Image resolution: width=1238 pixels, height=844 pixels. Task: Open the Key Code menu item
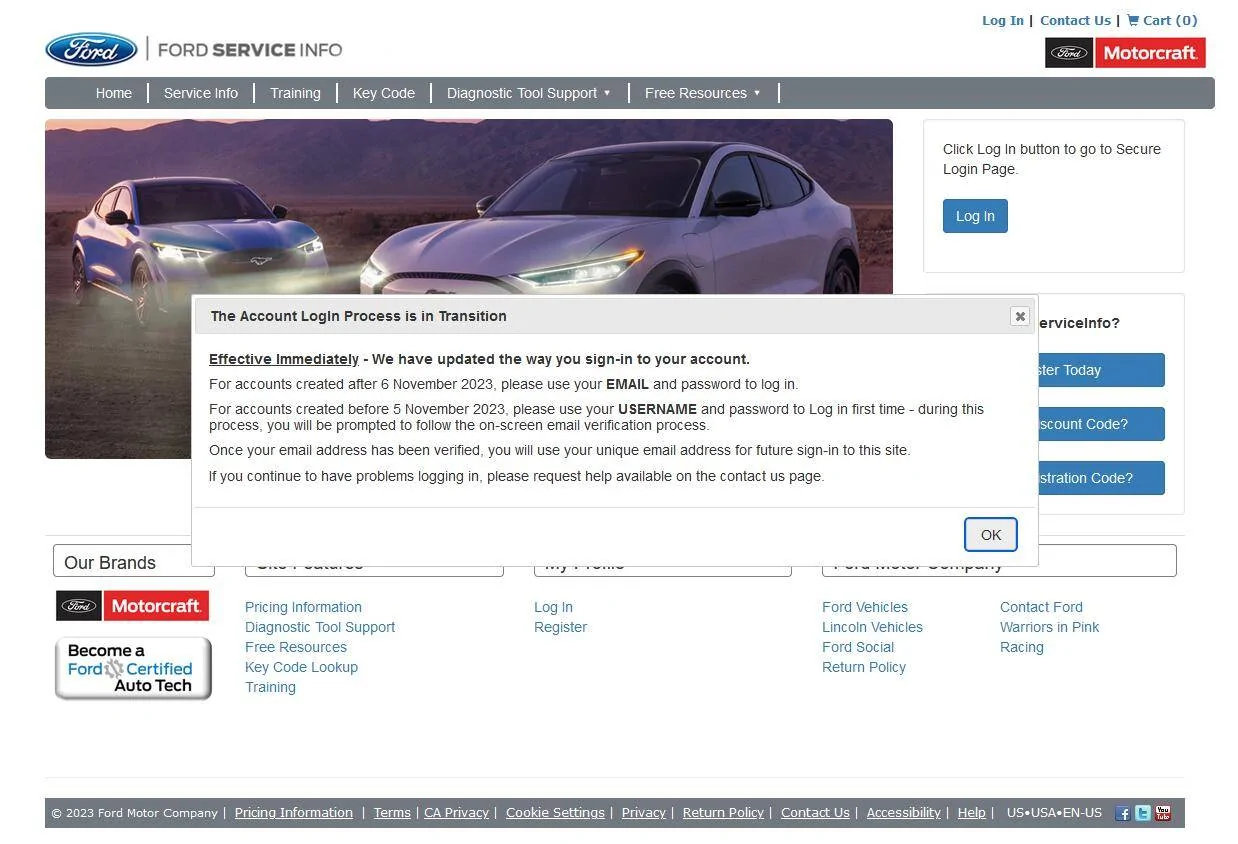click(x=384, y=93)
